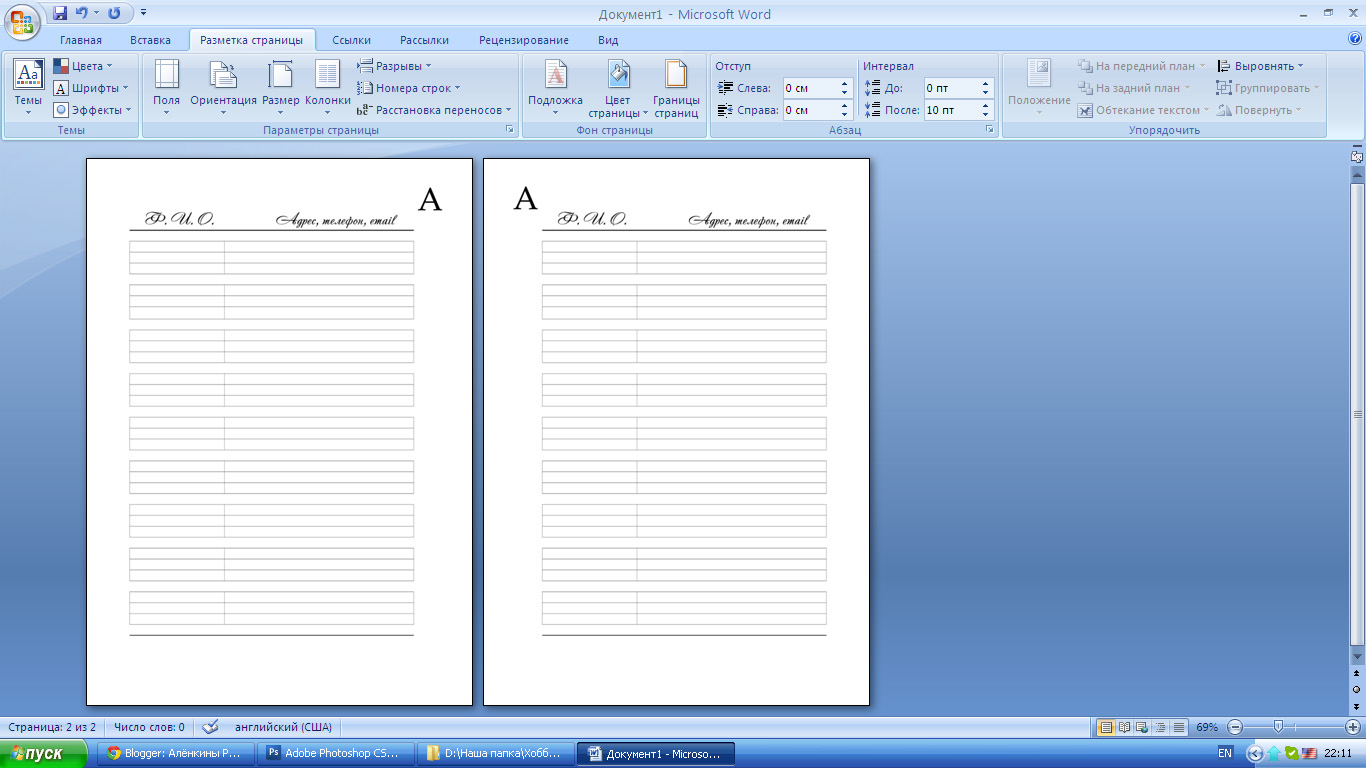This screenshot has height=768, width=1366.
Task: Switch to Adobe Photoshop taskbar window
Action: point(334,754)
